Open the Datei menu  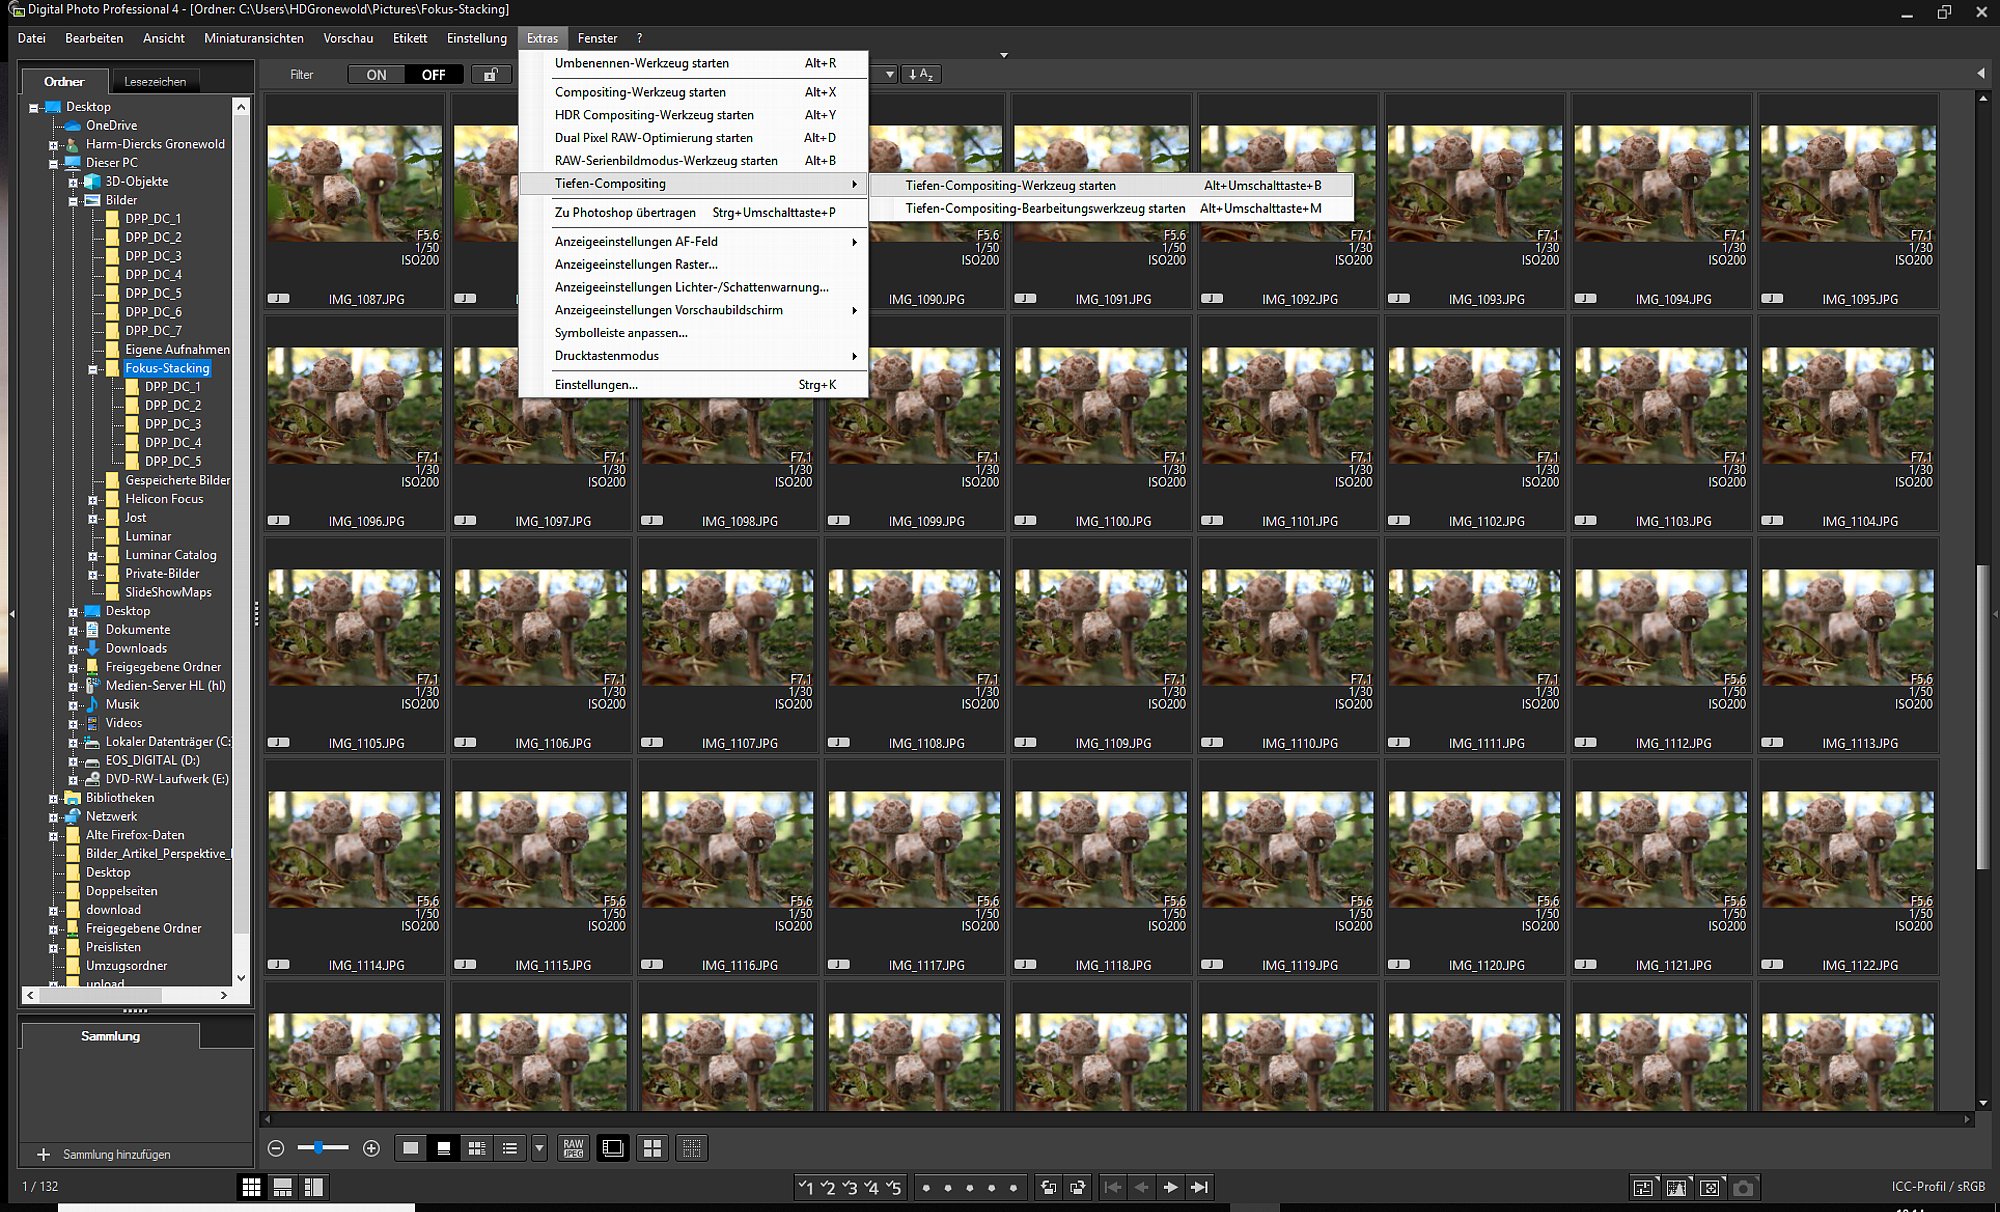(32, 38)
